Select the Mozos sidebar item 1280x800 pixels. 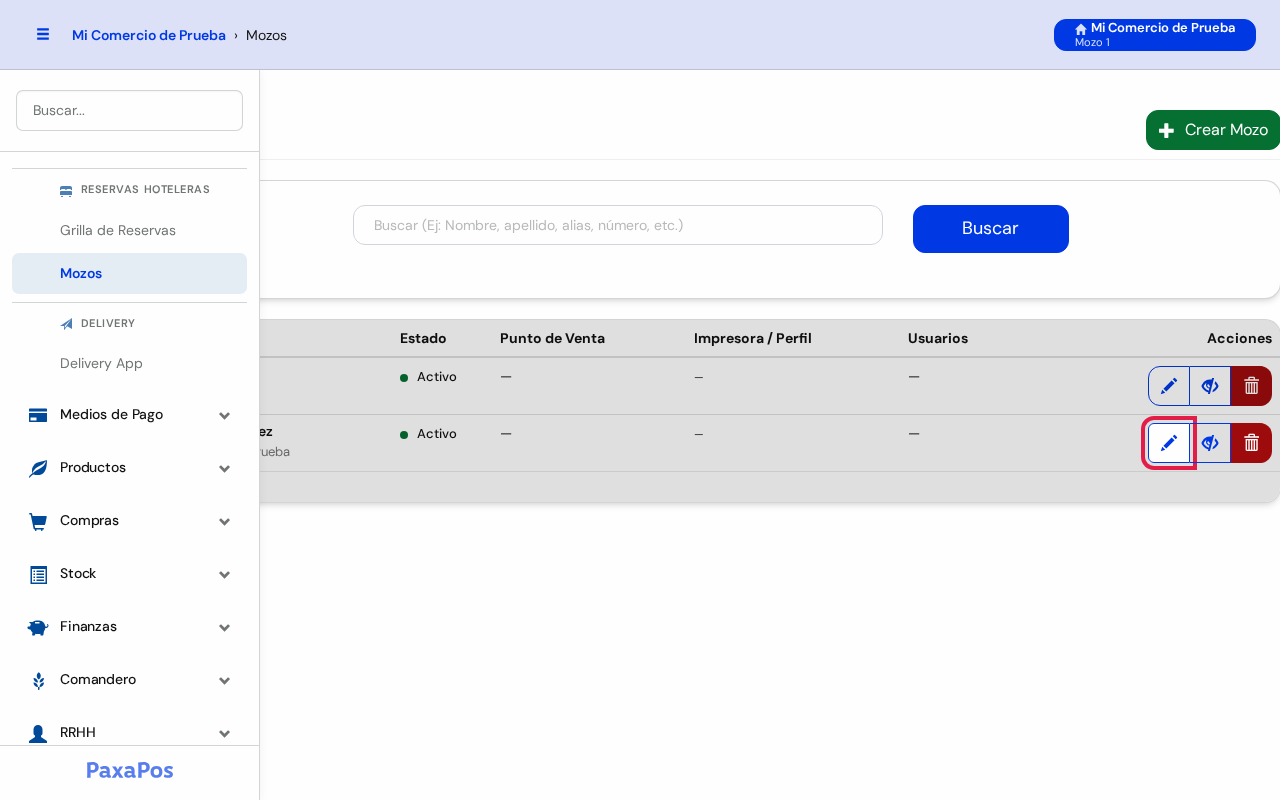(x=130, y=273)
